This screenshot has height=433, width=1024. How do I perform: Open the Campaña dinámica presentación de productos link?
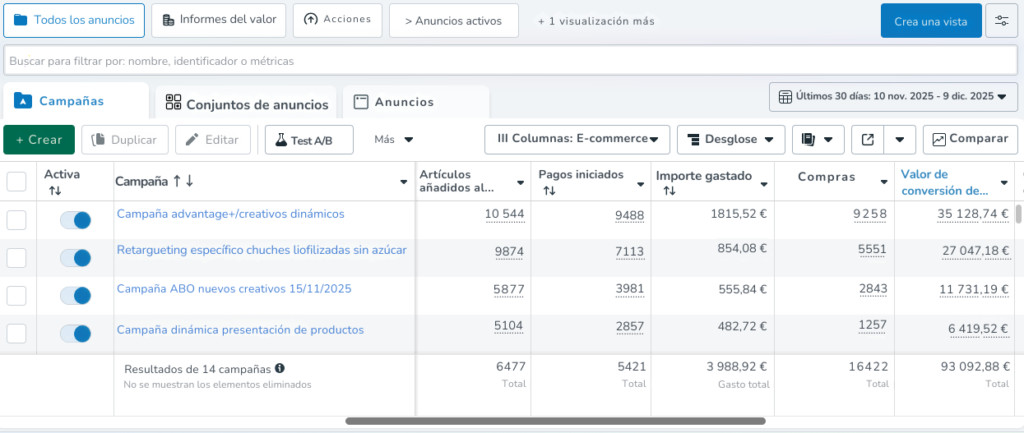pyautogui.click(x=240, y=329)
